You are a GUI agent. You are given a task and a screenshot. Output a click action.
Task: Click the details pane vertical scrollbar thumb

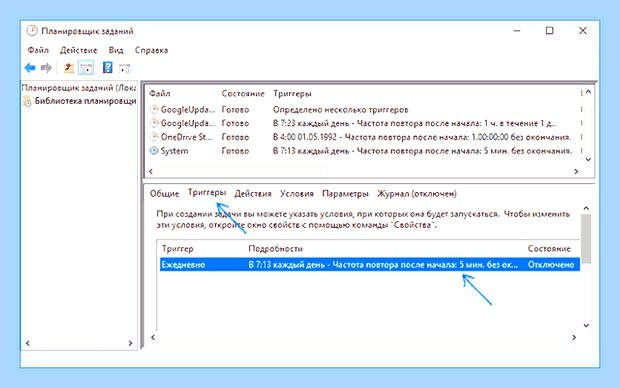(x=586, y=239)
